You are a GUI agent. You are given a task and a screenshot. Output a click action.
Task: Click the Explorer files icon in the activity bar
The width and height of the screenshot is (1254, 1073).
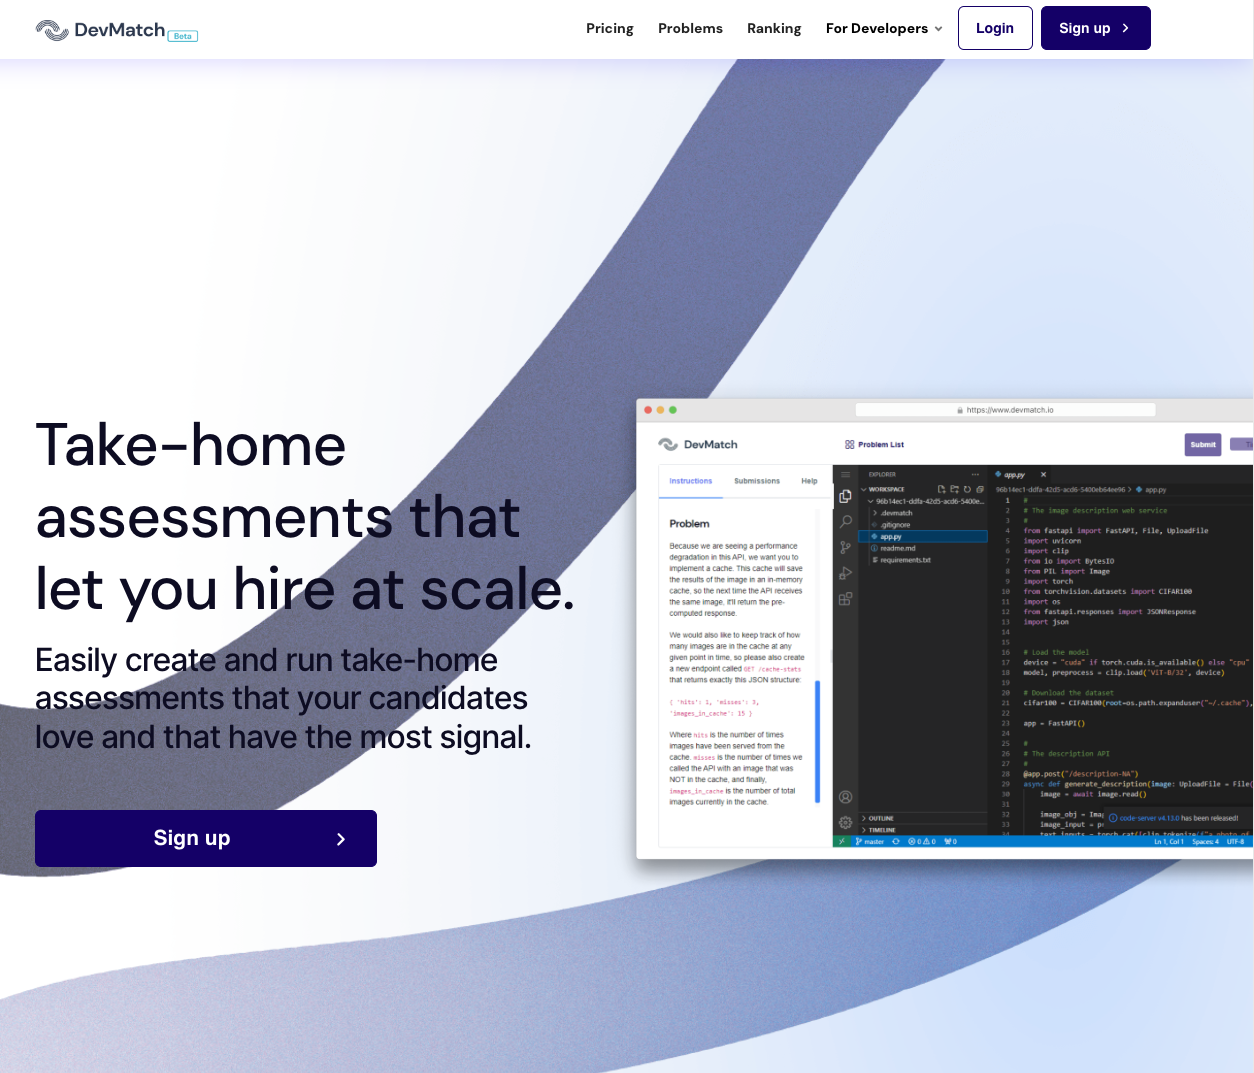click(846, 496)
